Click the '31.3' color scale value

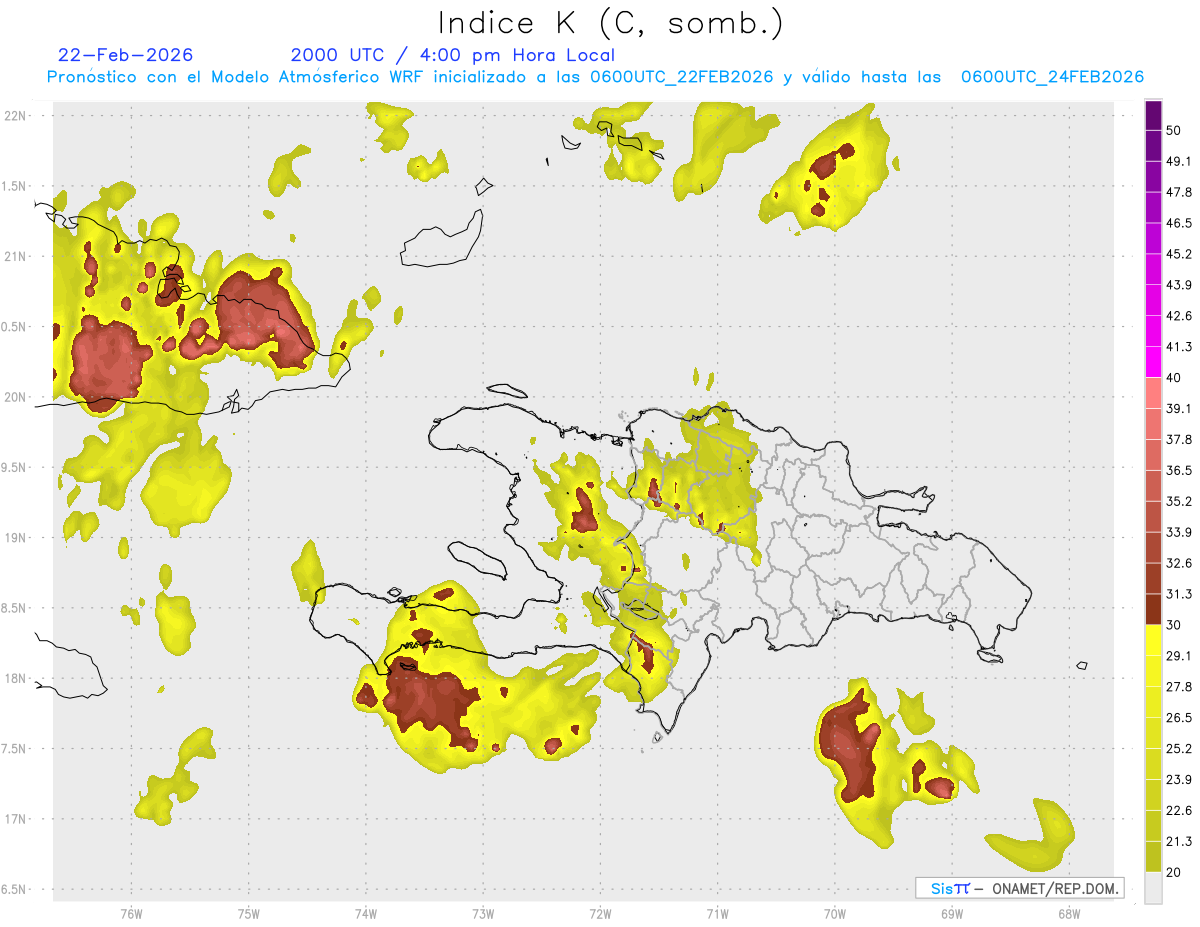(1179, 594)
